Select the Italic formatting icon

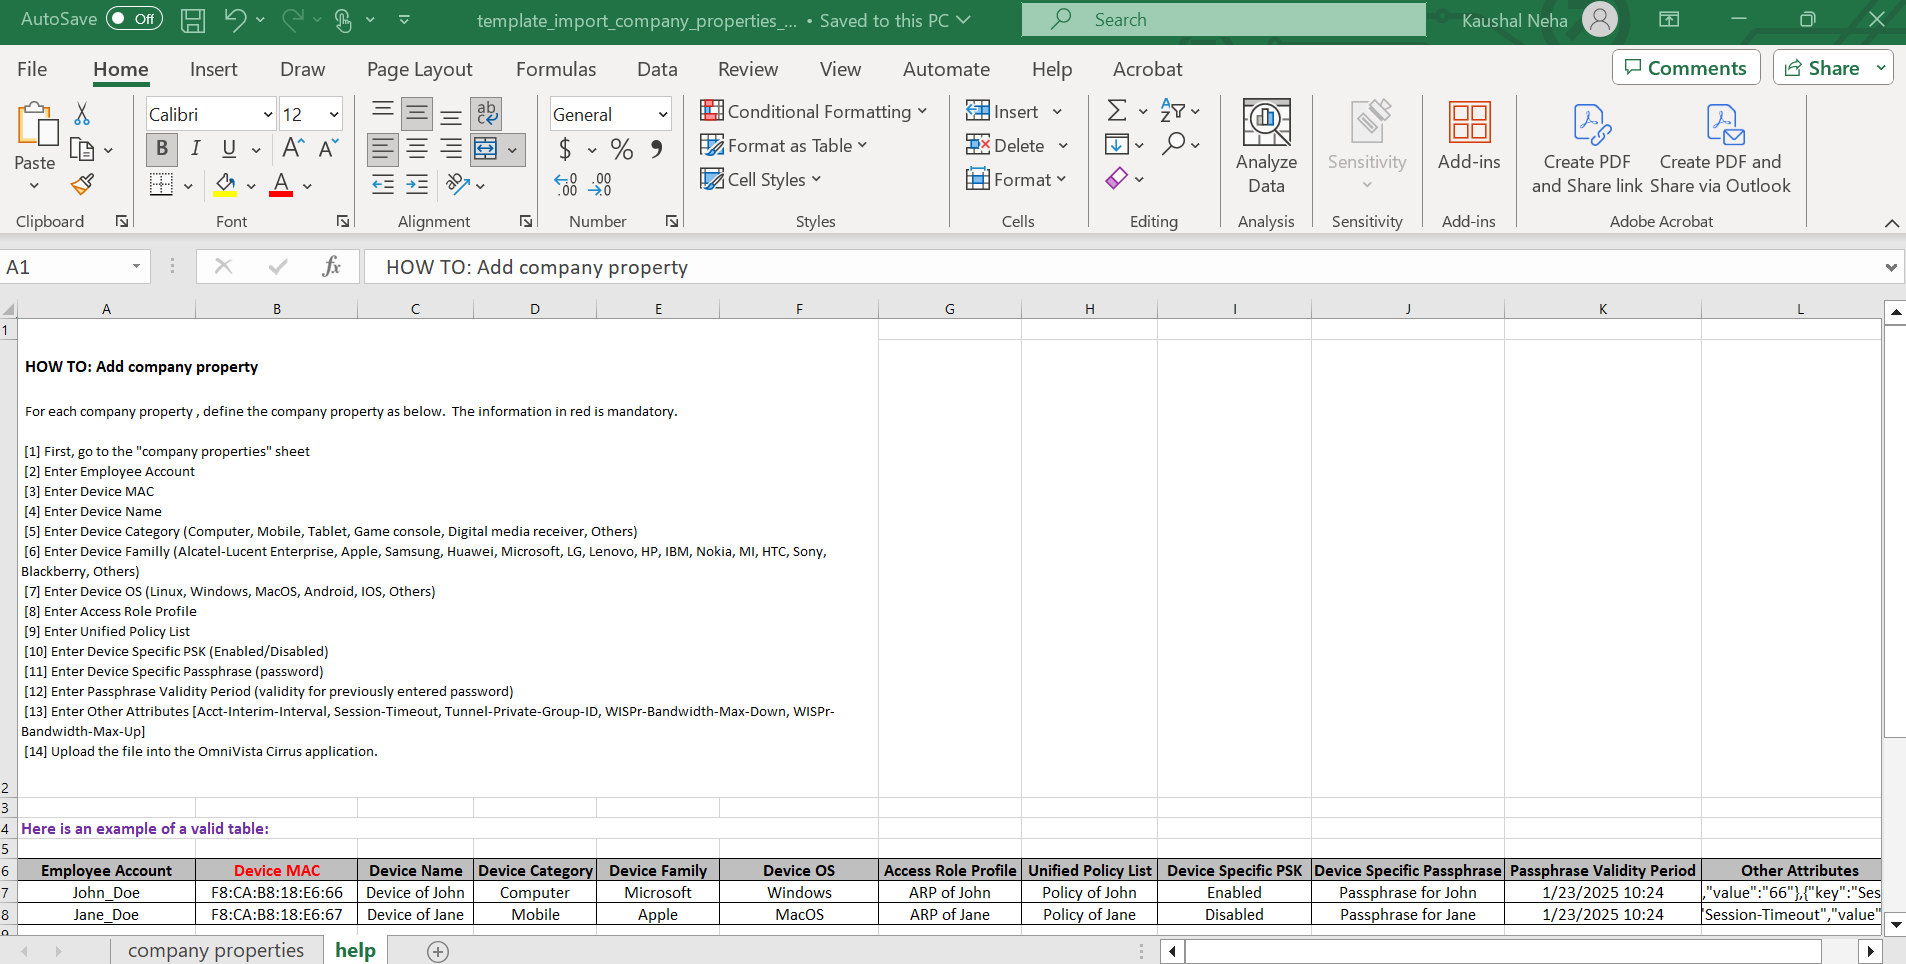click(196, 149)
